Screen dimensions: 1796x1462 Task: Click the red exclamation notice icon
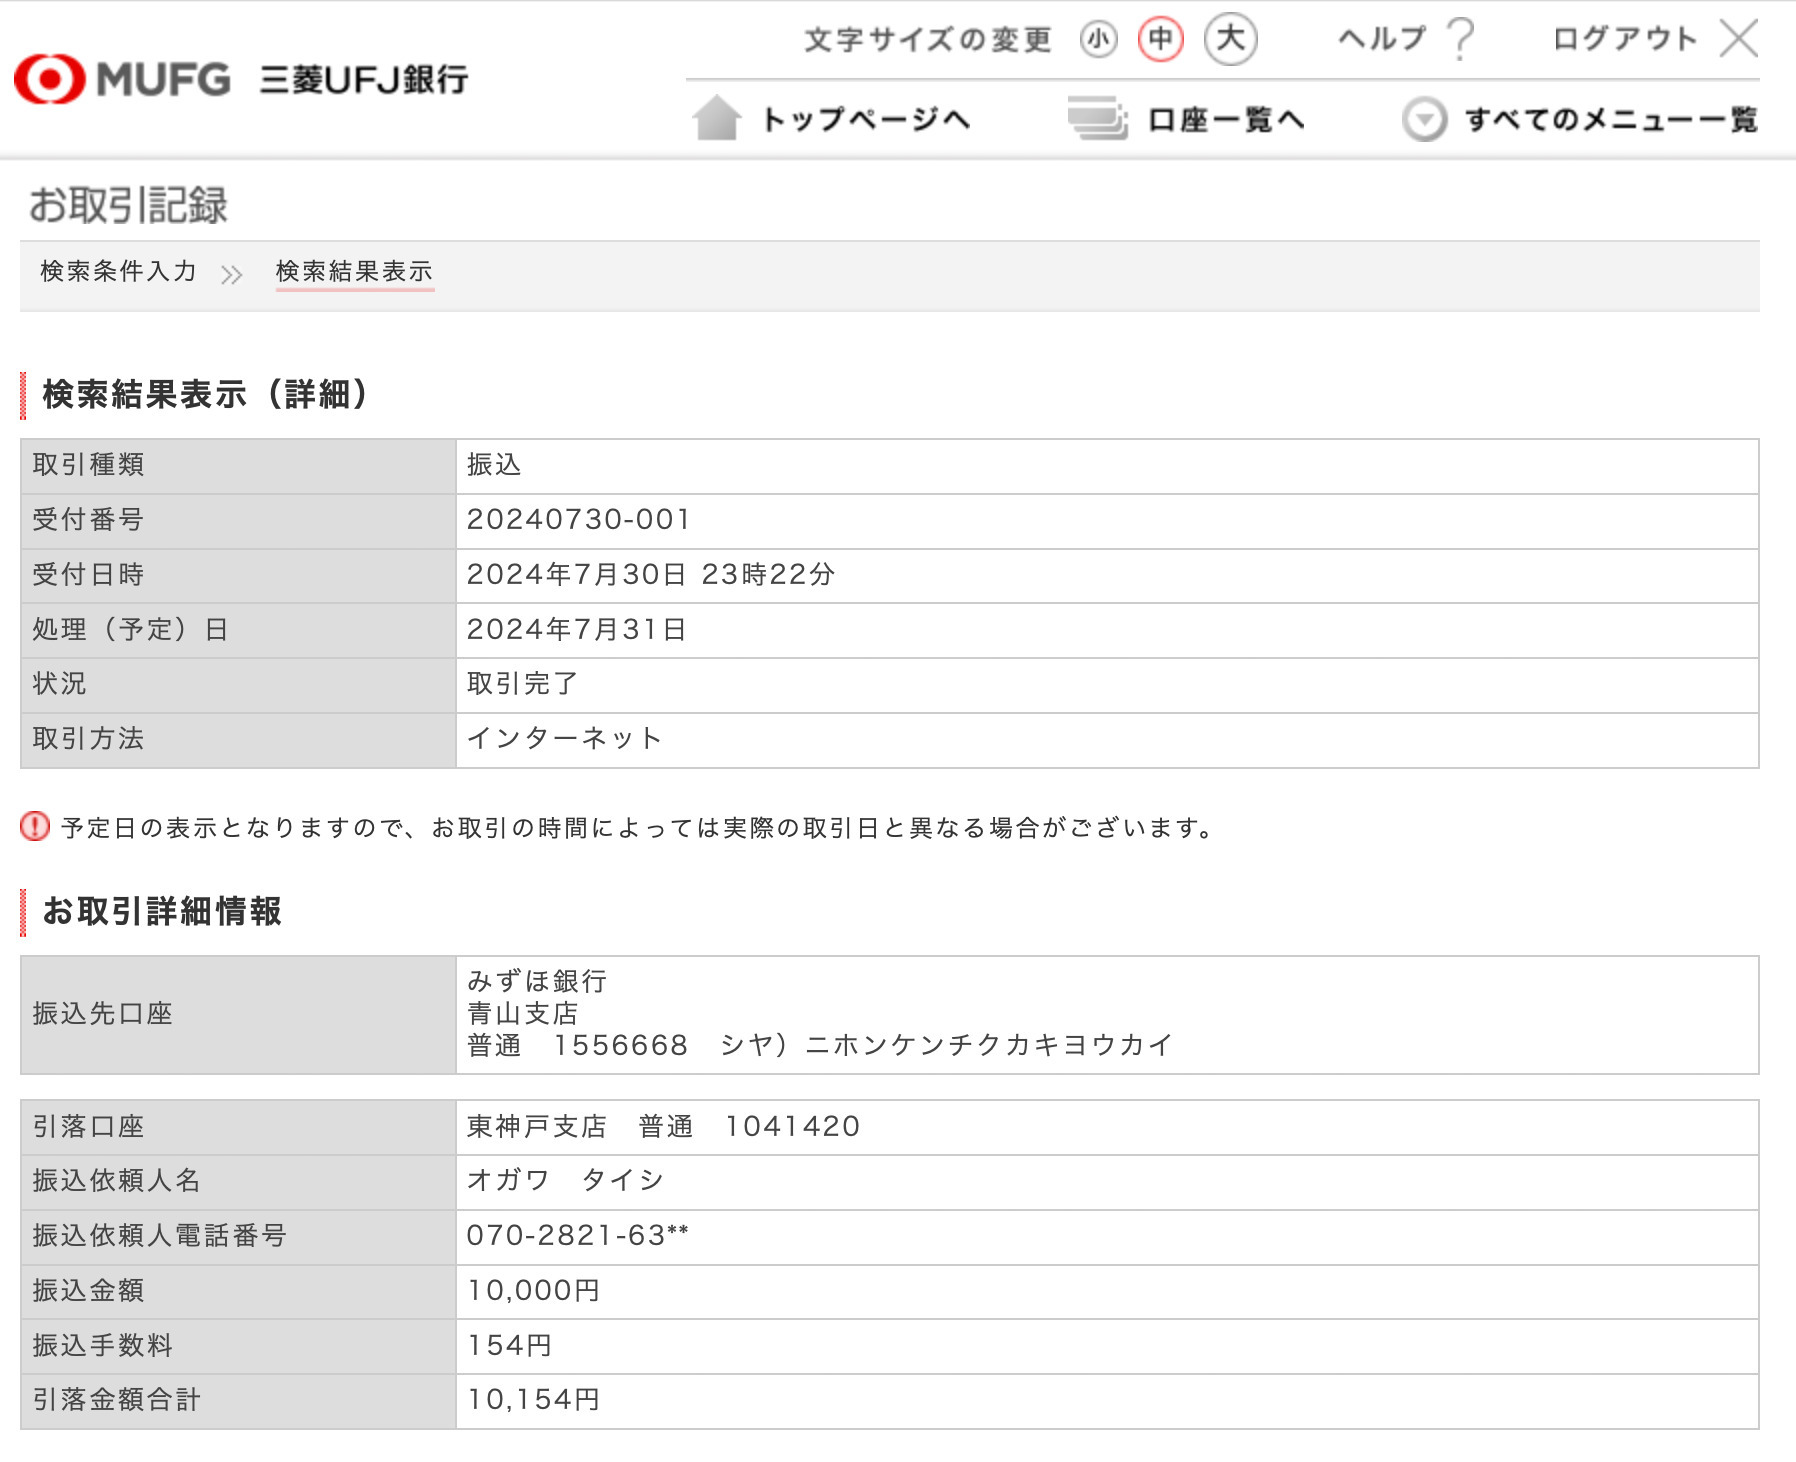point(35,826)
